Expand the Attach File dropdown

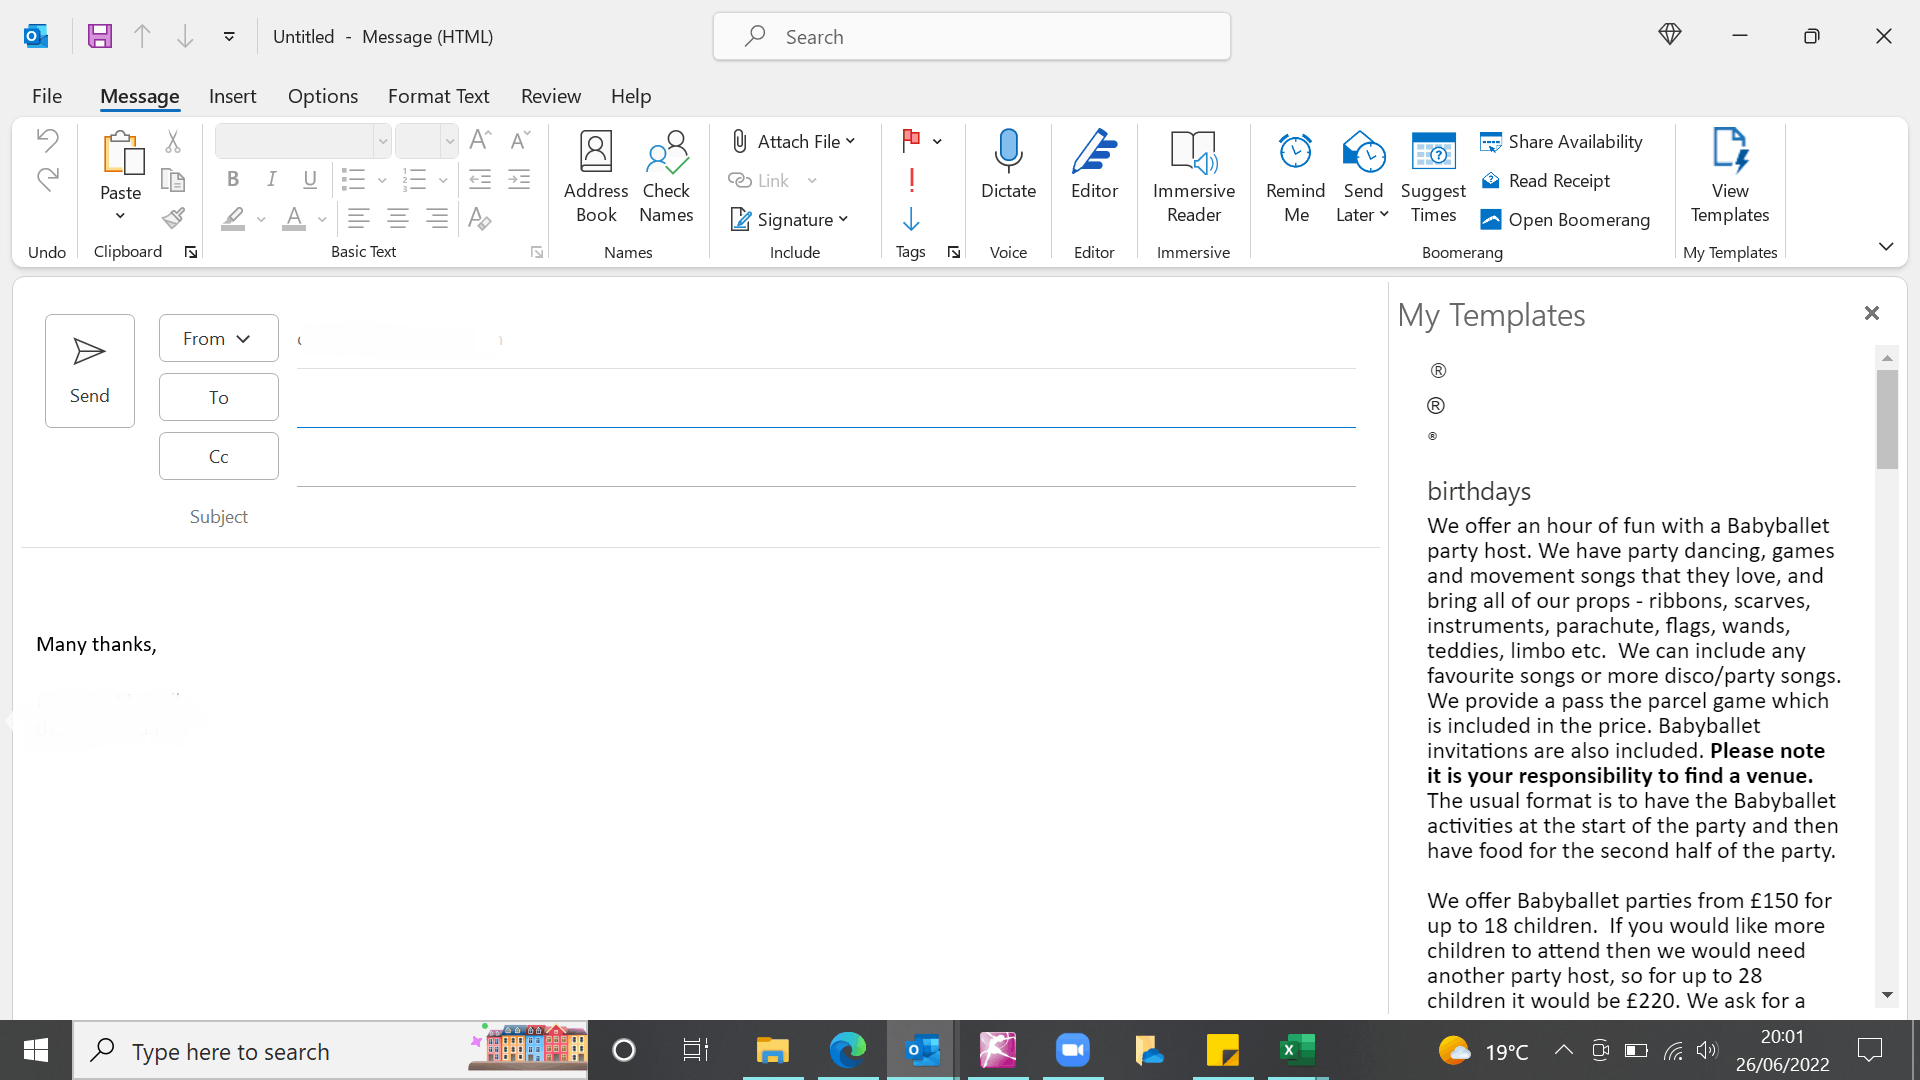[x=850, y=142]
